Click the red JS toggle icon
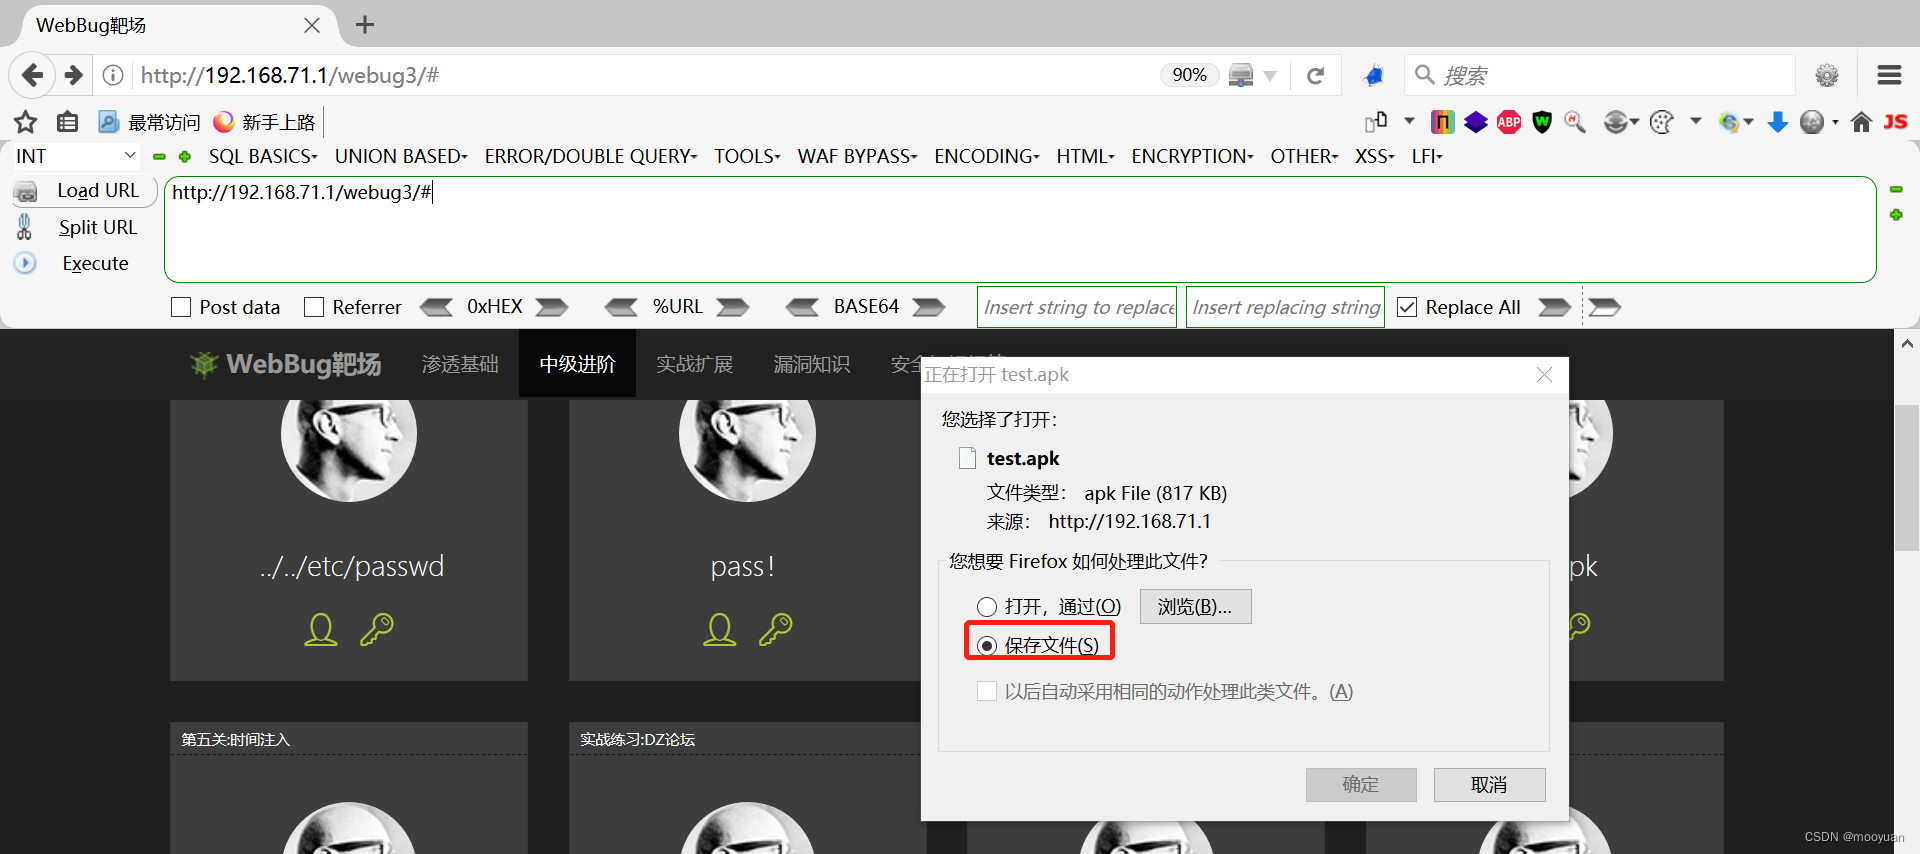 click(x=1895, y=122)
